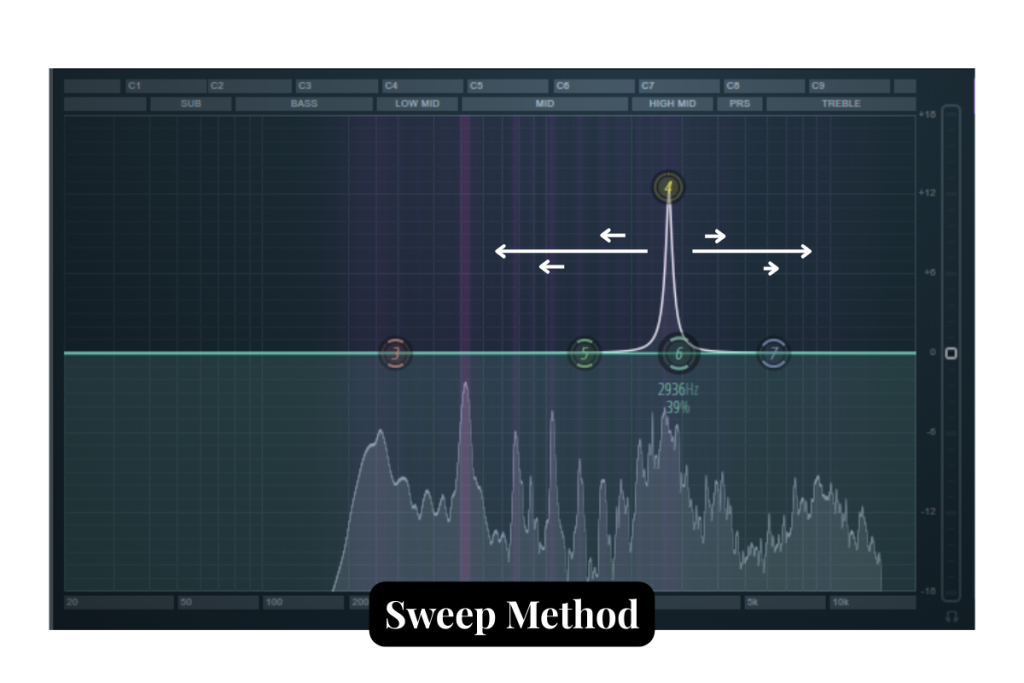This screenshot has height=683, width=1024.
Task: Select EQ band node 6
Action: point(679,353)
